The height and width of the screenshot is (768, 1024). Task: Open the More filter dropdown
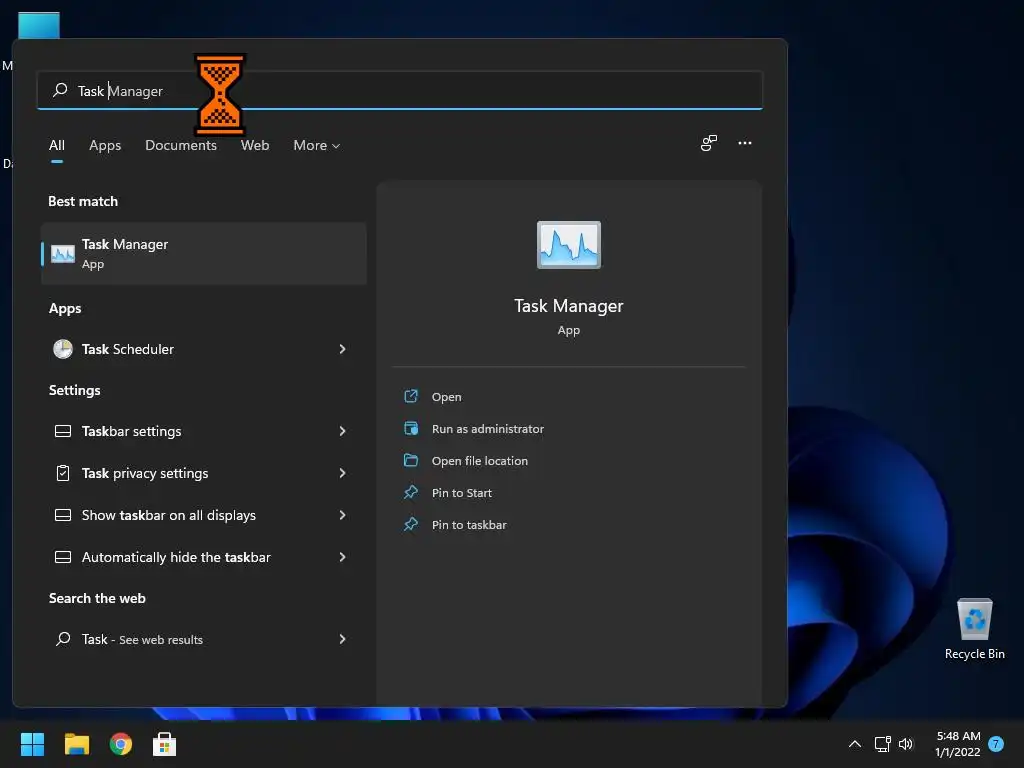pos(317,145)
